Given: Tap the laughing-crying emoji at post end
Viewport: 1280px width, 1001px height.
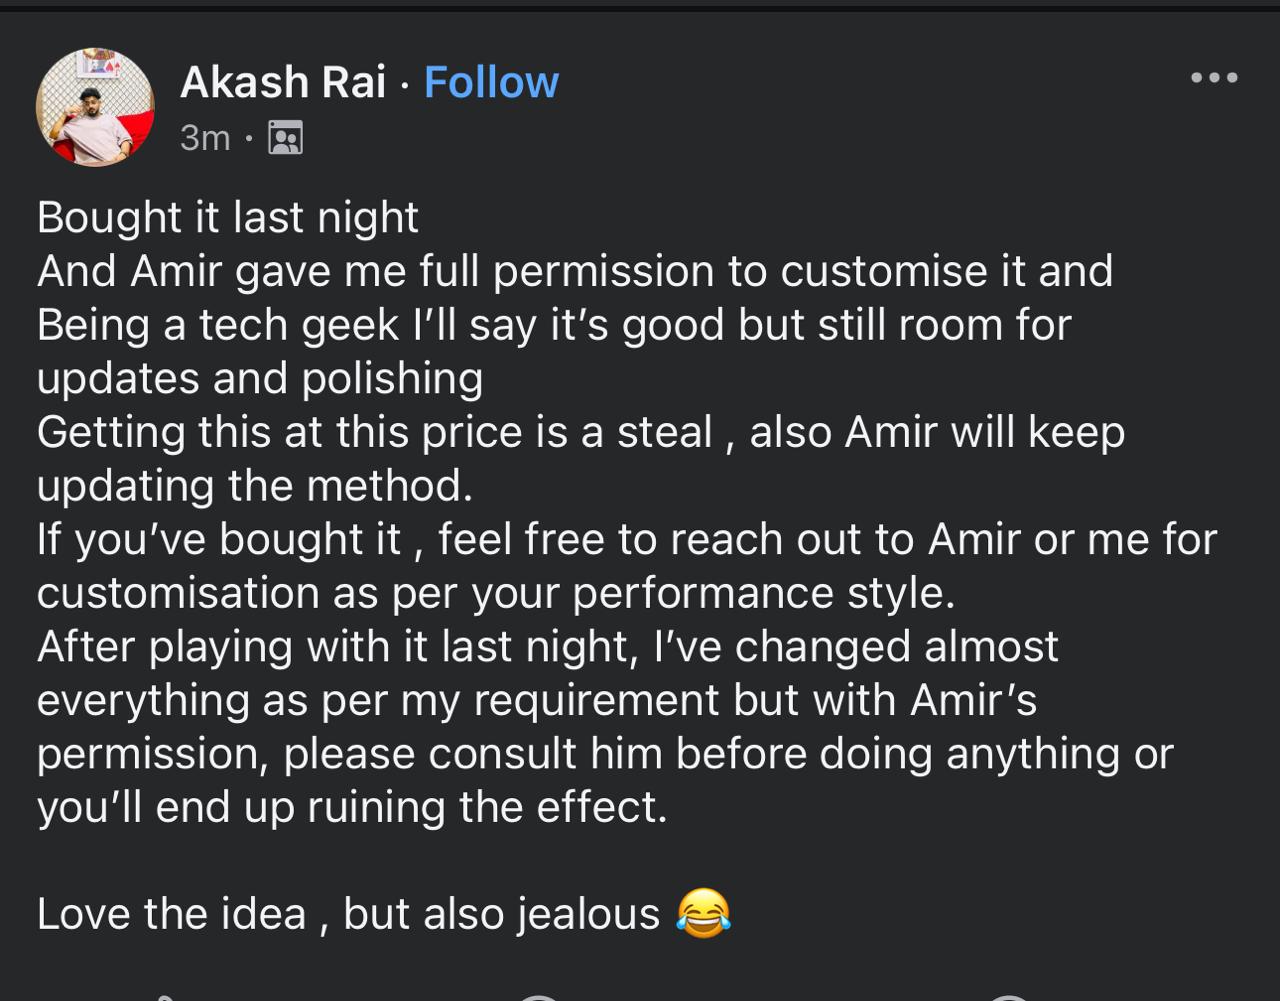Looking at the screenshot, I should pos(703,913).
